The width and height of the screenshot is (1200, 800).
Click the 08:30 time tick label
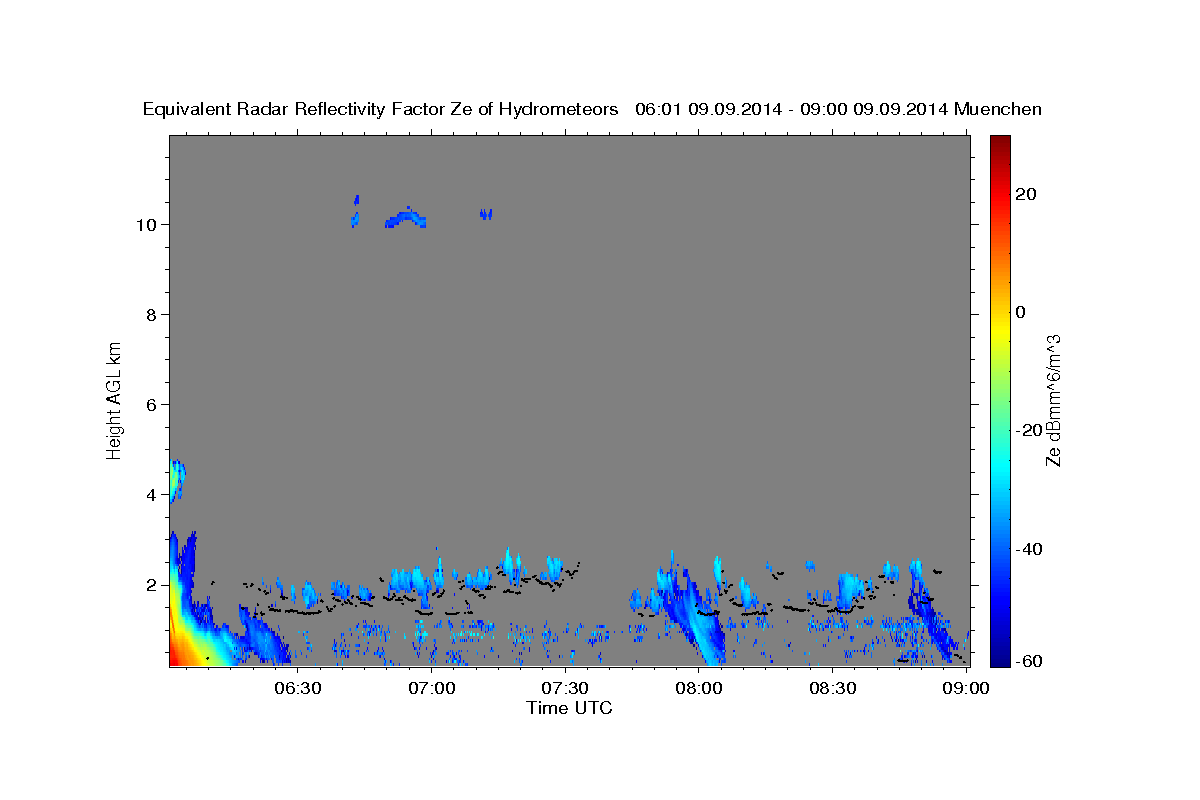click(832, 688)
